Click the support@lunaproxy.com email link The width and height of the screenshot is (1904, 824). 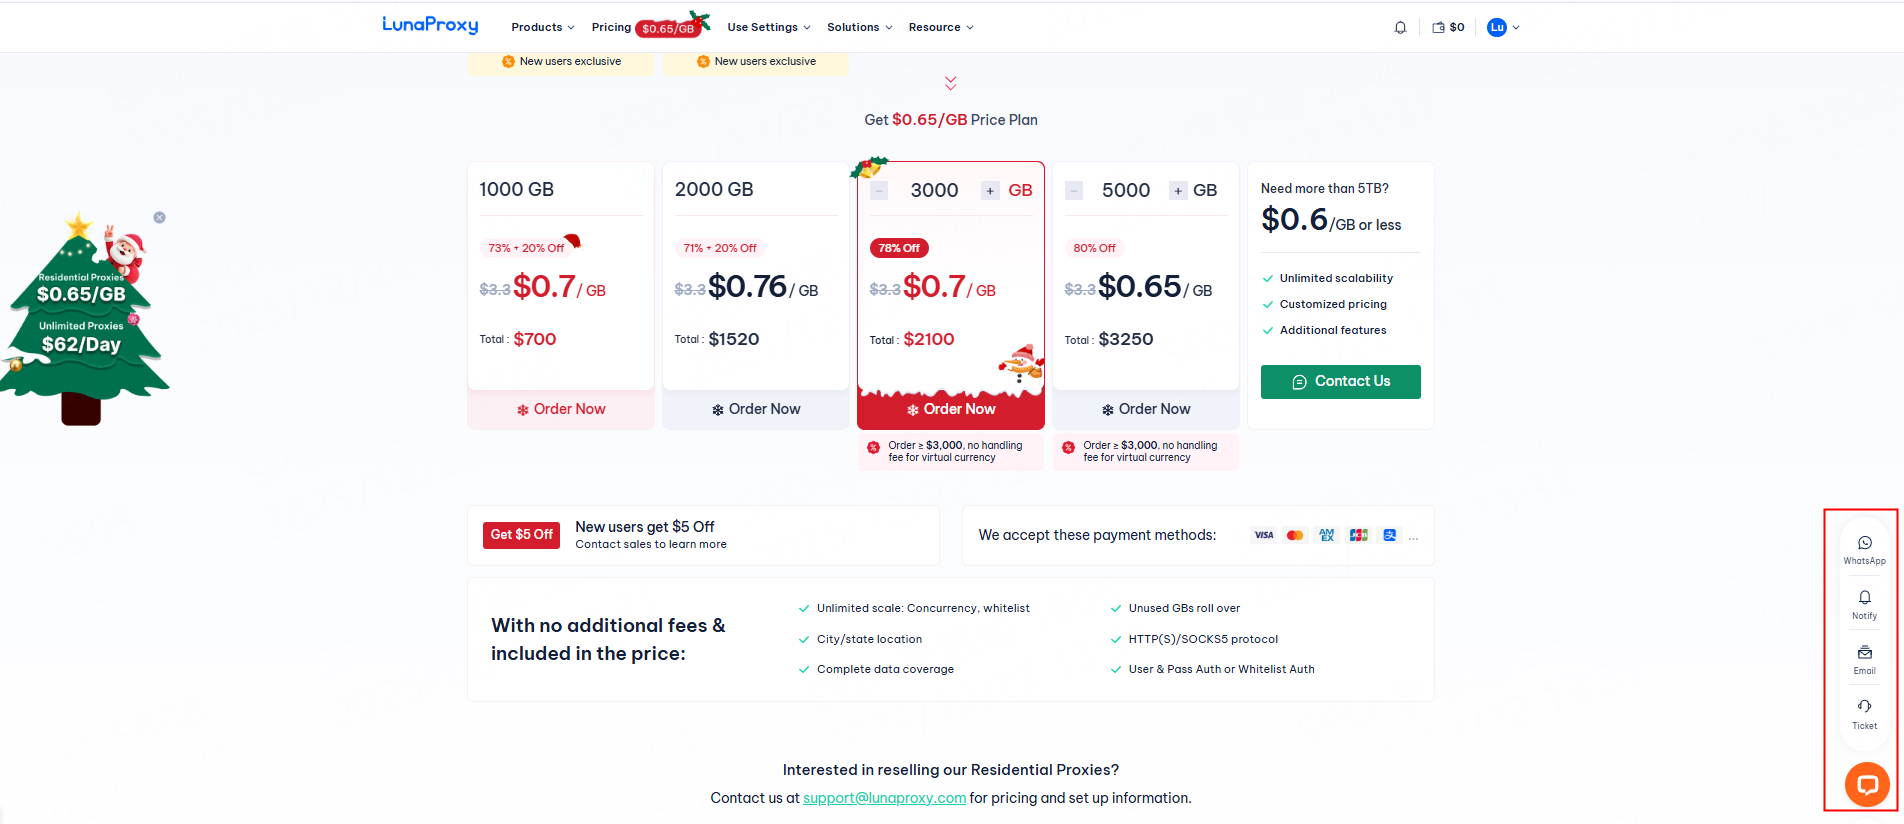point(884,798)
